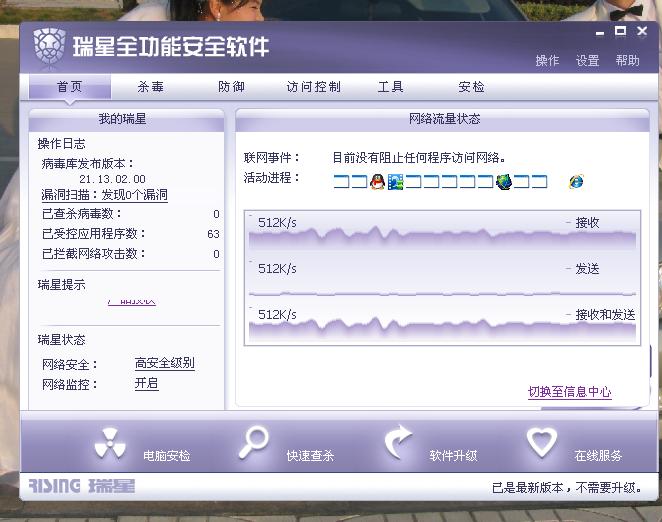Maximize the Rising security window
This screenshot has height=522, width=662.
[x=620, y=31]
